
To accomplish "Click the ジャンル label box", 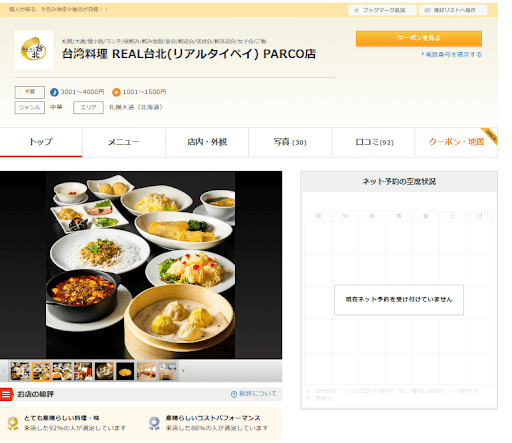I will 30,107.
